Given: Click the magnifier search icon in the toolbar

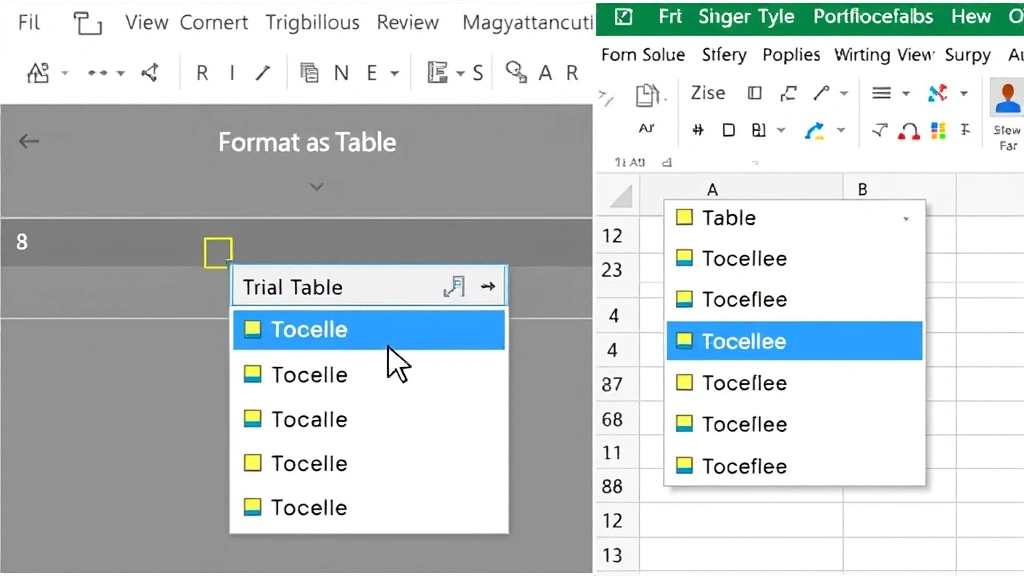Looking at the screenshot, I should click(x=513, y=72).
